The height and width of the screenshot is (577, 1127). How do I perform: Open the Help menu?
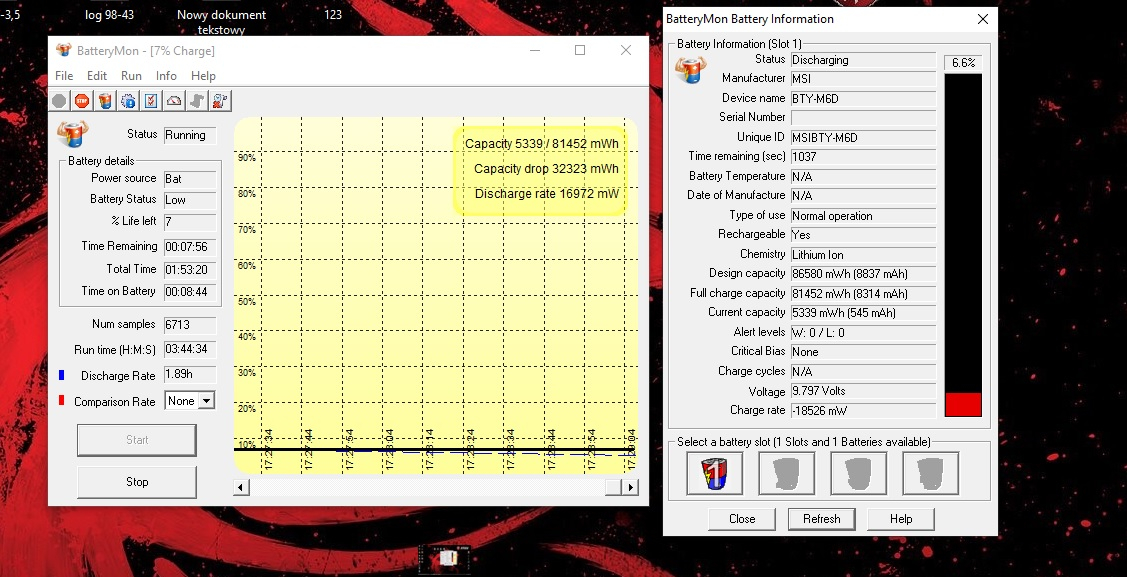pos(203,75)
